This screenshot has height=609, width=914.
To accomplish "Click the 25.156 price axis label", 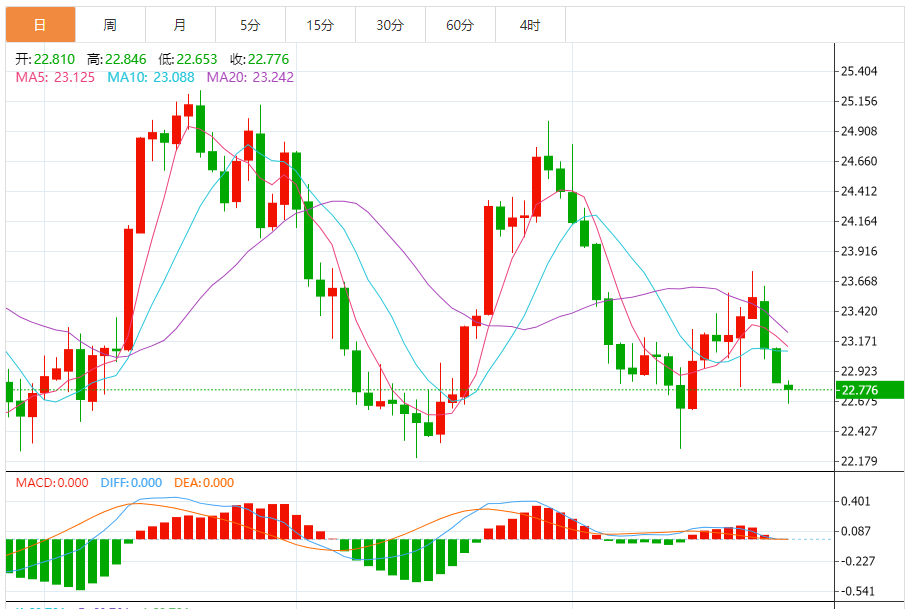I will point(859,101).
